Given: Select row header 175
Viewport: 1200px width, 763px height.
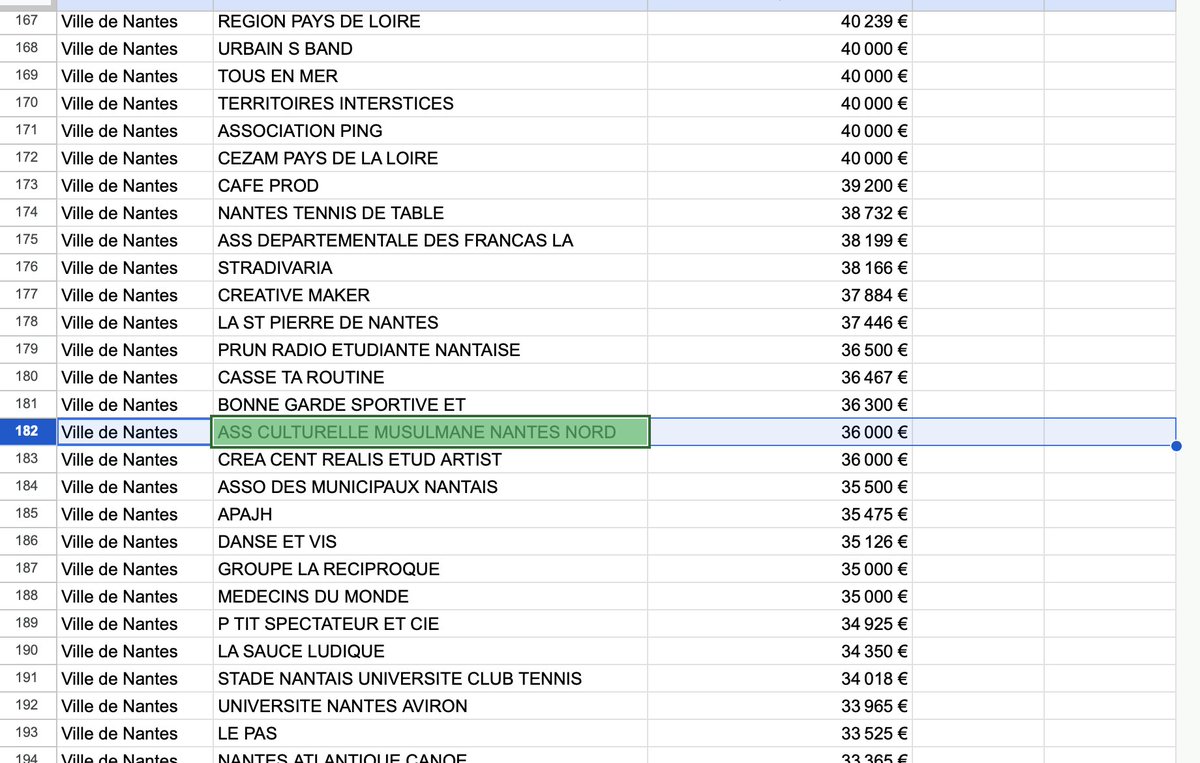Looking at the screenshot, I should click(28, 240).
